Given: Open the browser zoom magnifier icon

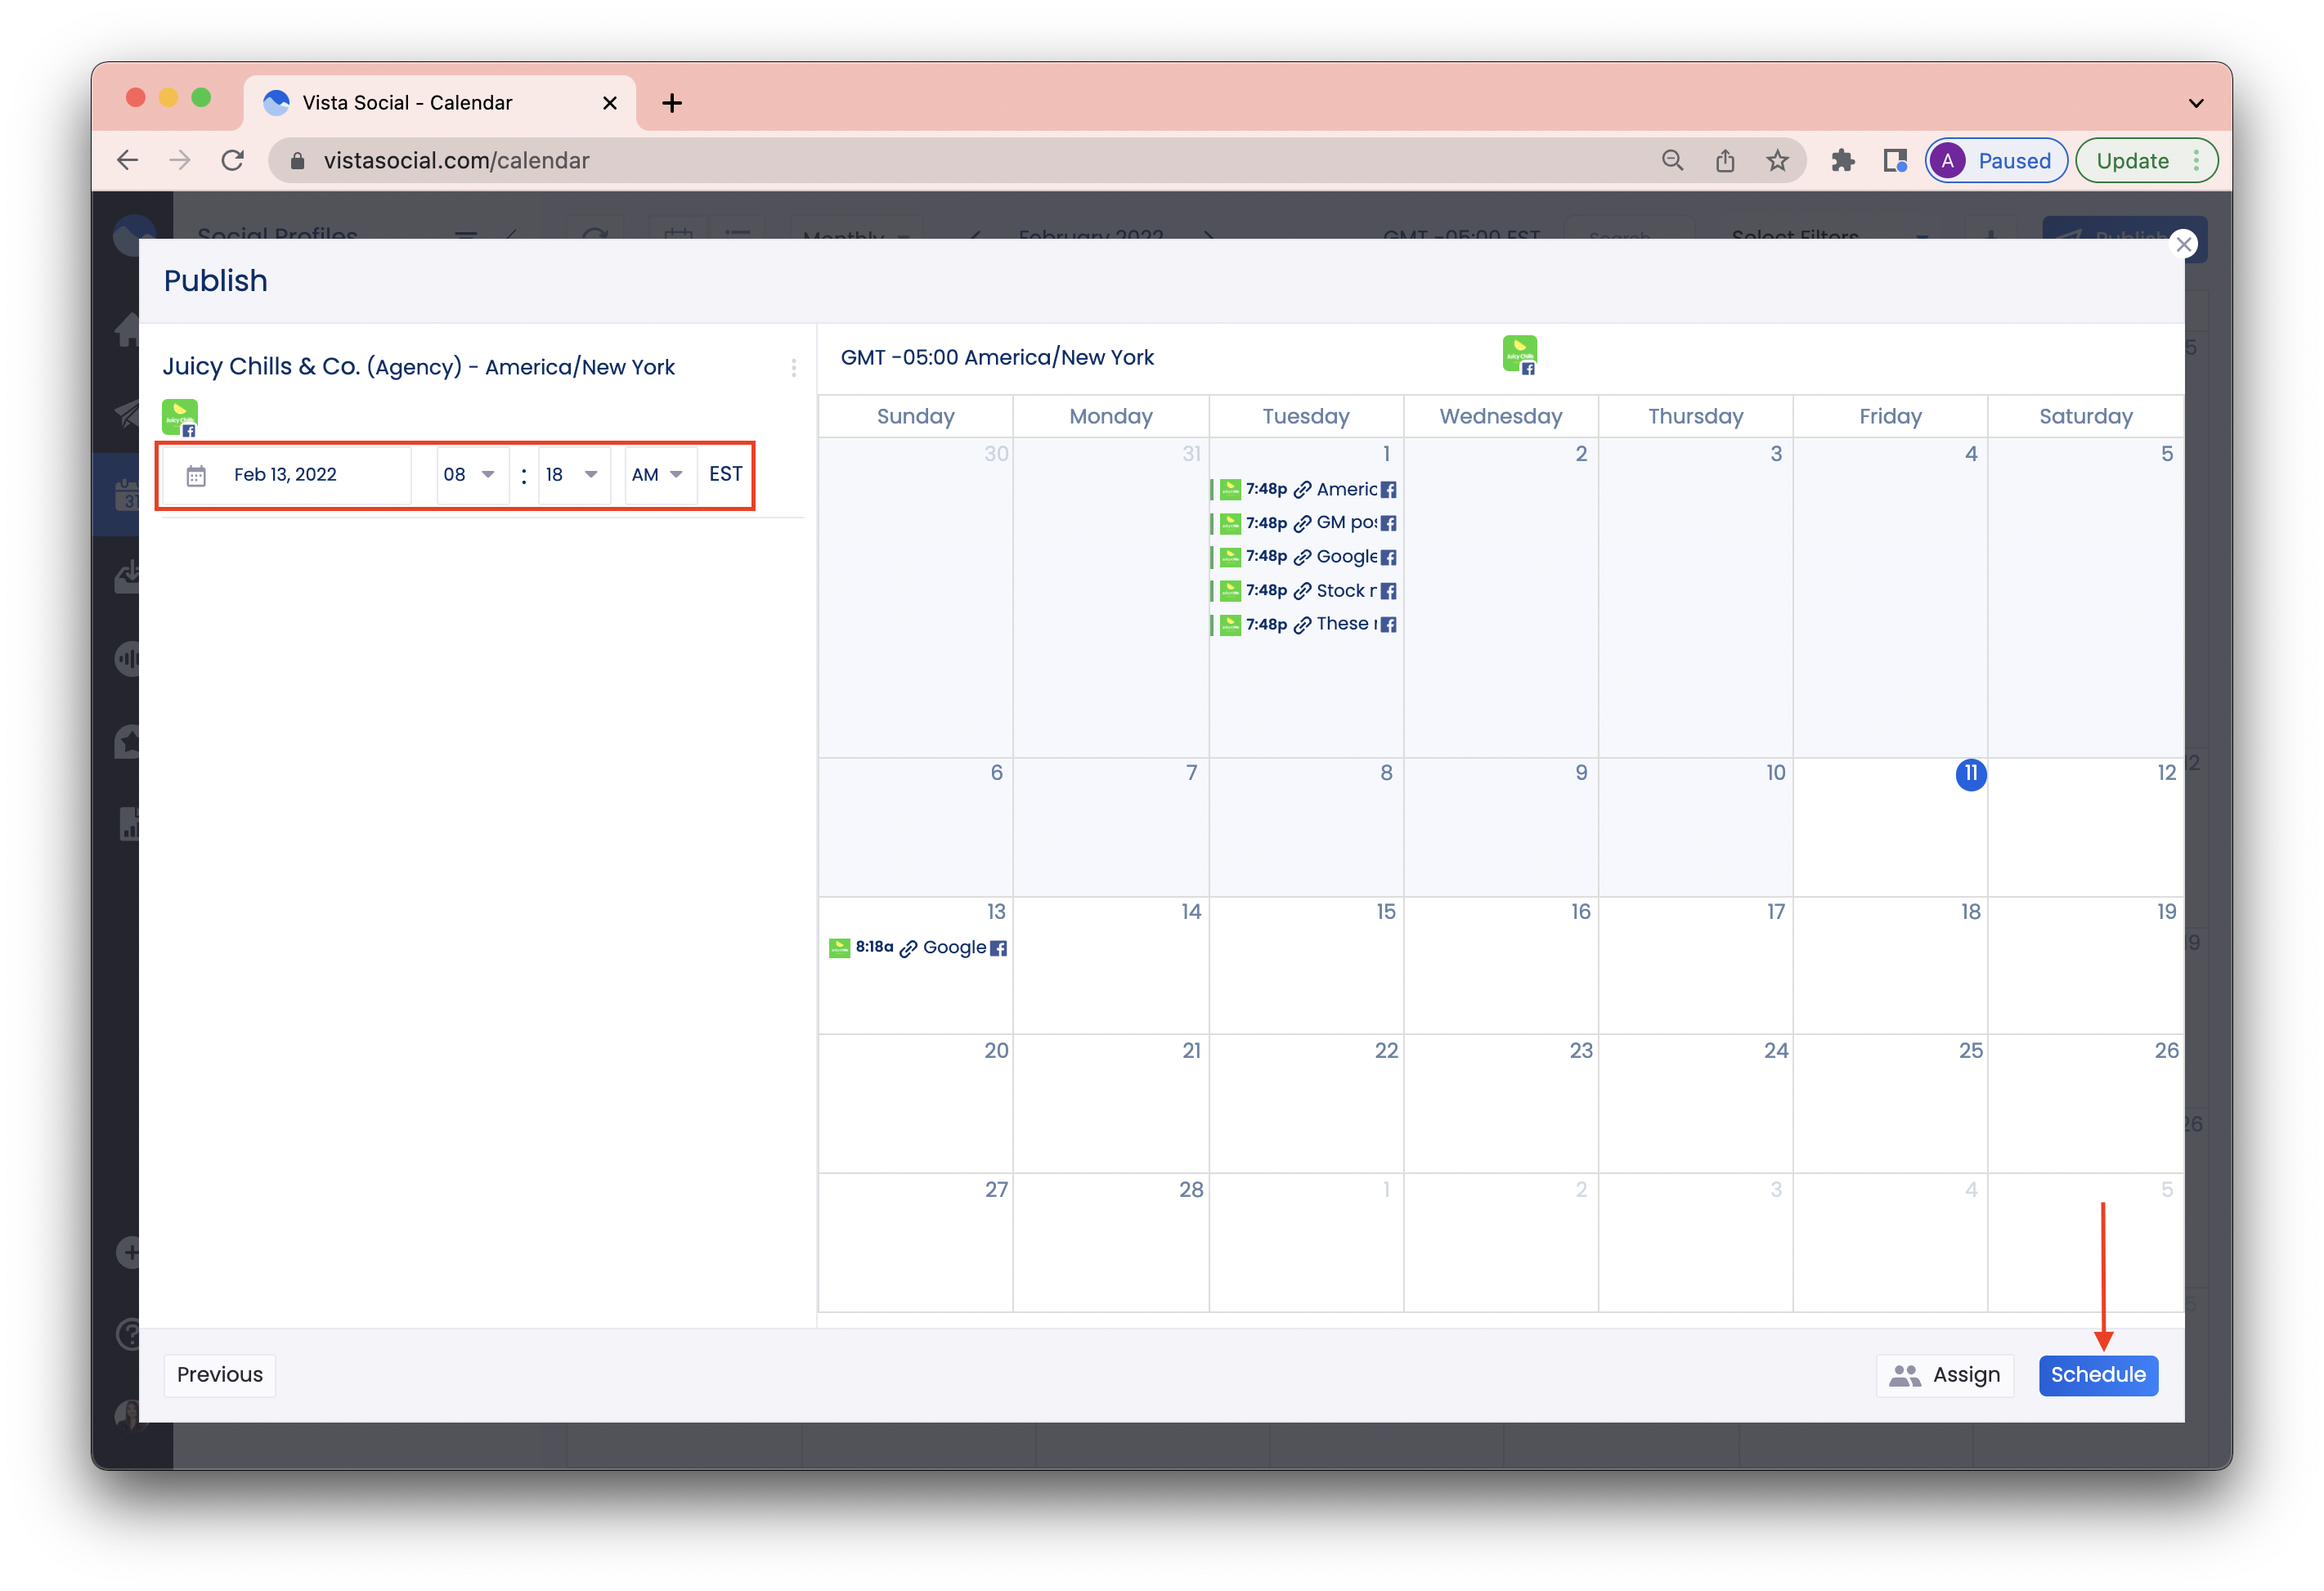Looking at the screenshot, I should (1672, 160).
